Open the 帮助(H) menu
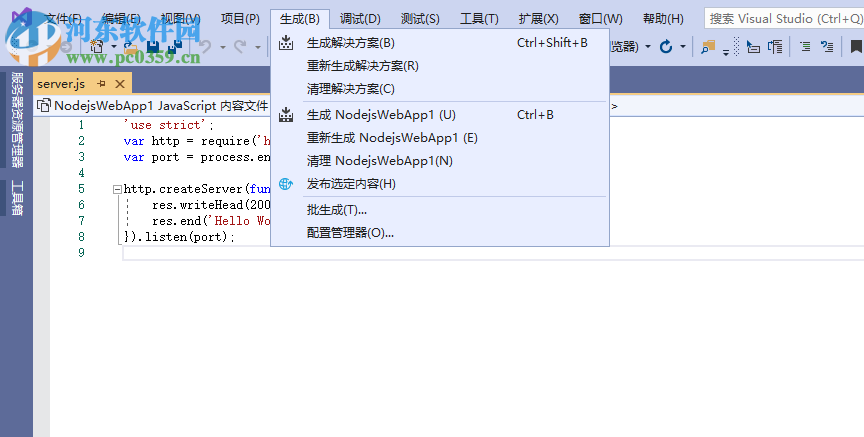864x437 pixels. (x=663, y=19)
